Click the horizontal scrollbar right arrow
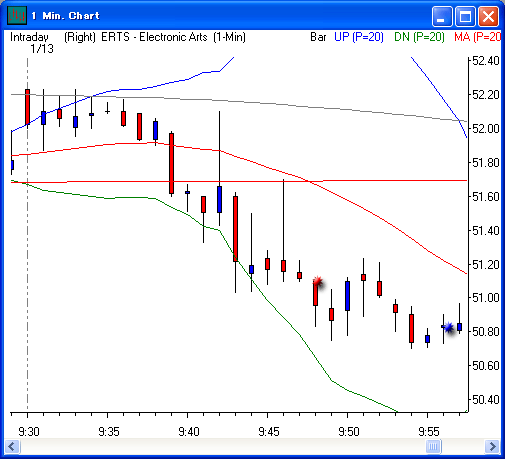The height and width of the screenshot is (459, 505). pos(492,446)
